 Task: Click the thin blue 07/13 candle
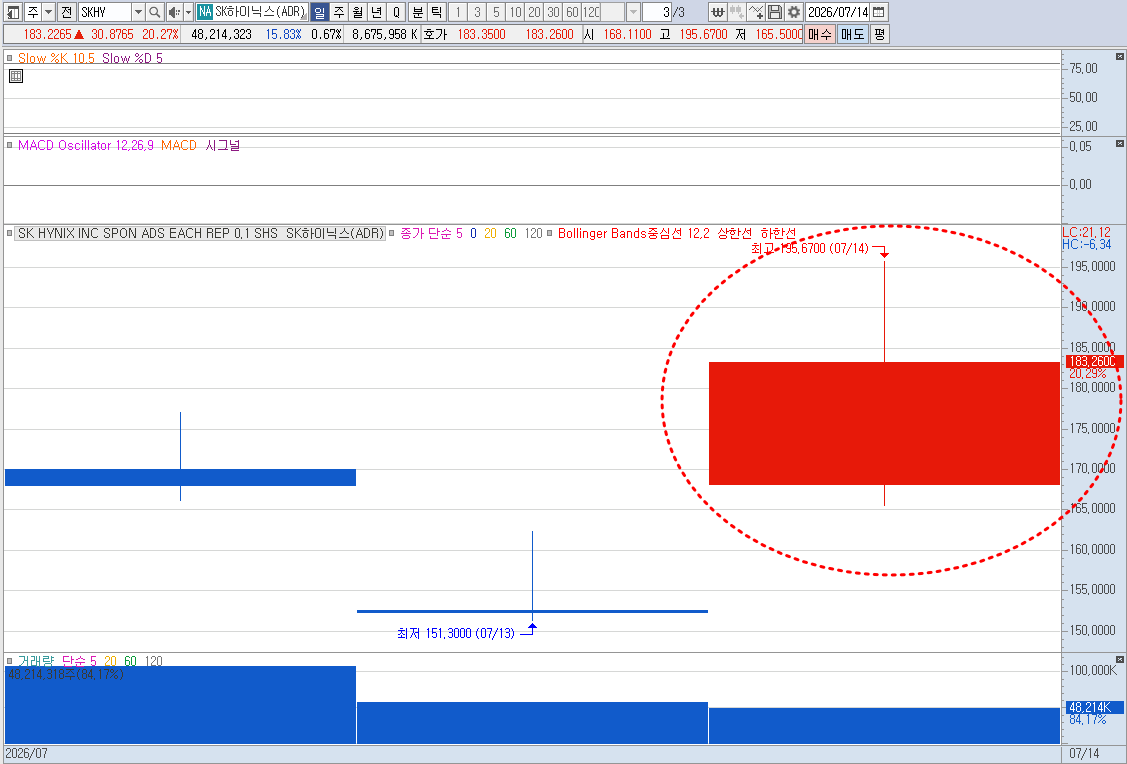click(x=533, y=612)
